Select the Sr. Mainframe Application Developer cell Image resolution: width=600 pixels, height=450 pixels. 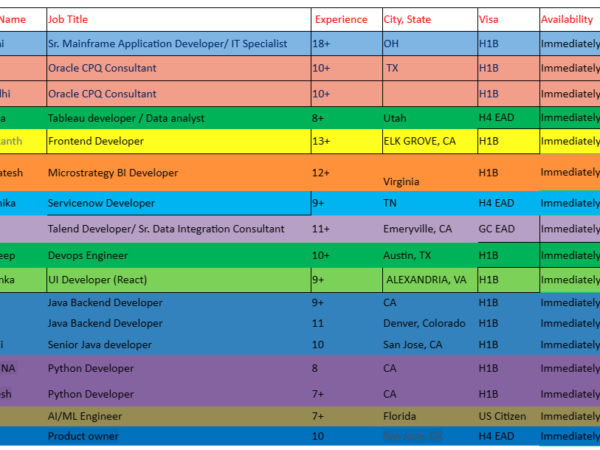(167, 44)
